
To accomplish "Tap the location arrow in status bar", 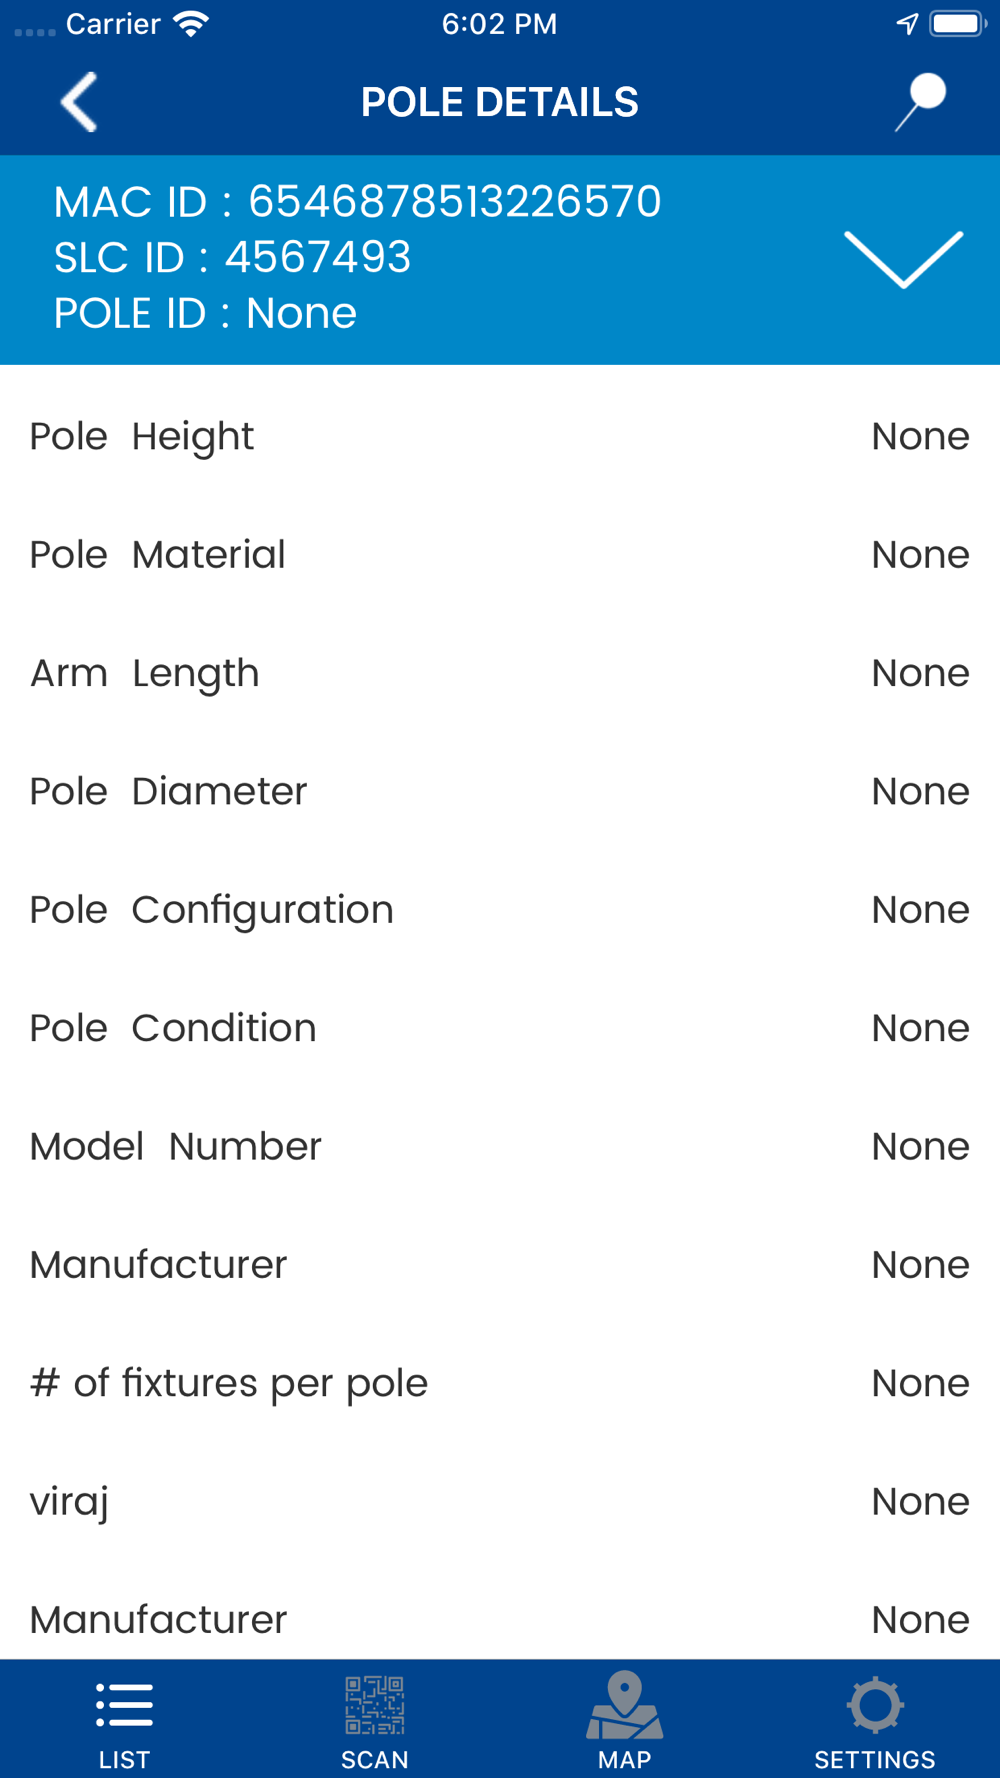I will point(907,24).
